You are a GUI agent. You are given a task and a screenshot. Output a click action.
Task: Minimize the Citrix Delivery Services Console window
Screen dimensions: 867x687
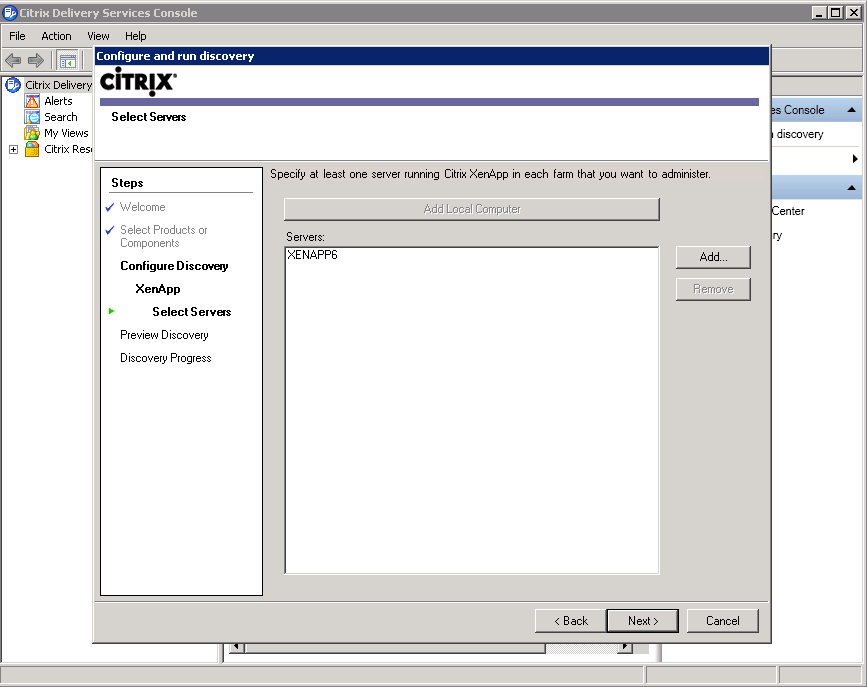click(x=820, y=13)
